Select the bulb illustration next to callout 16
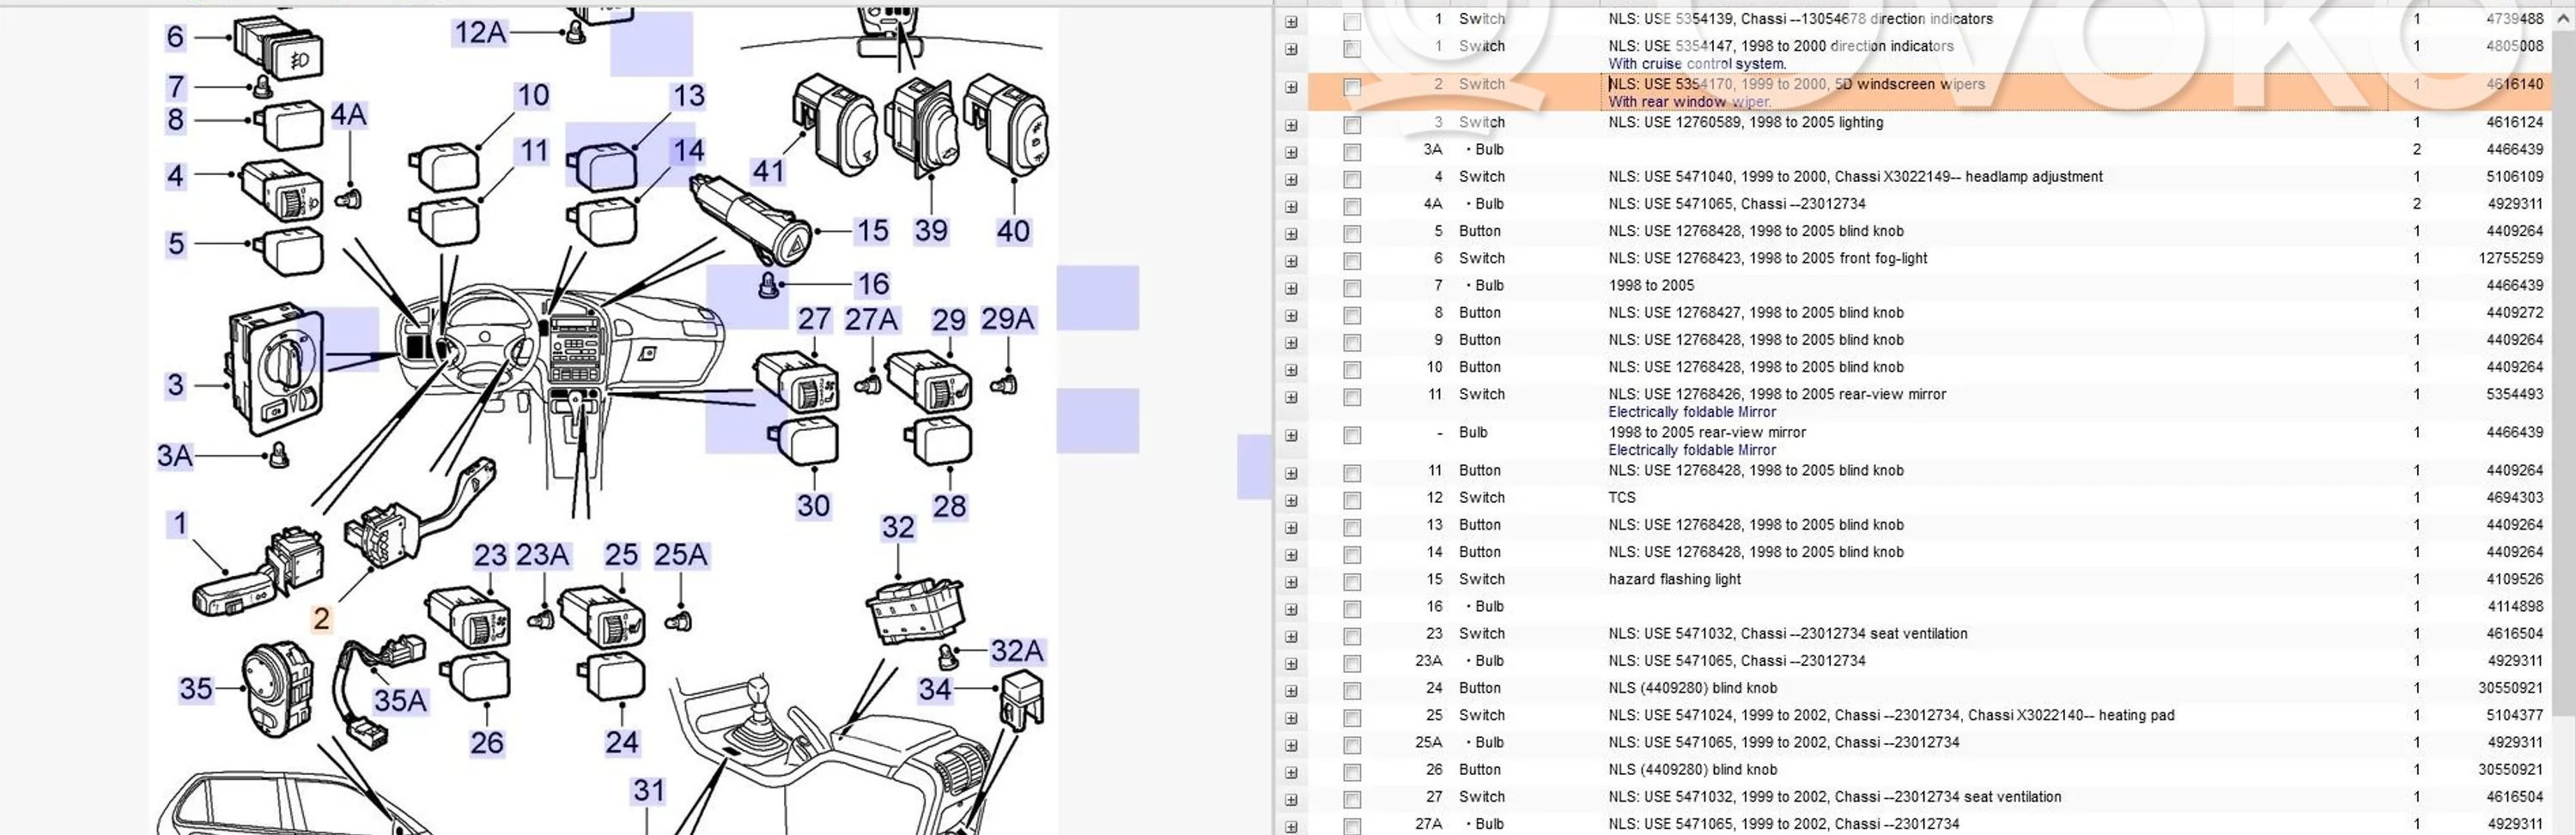This screenshot has height=835, width=2576. click(x=768, y=286)
